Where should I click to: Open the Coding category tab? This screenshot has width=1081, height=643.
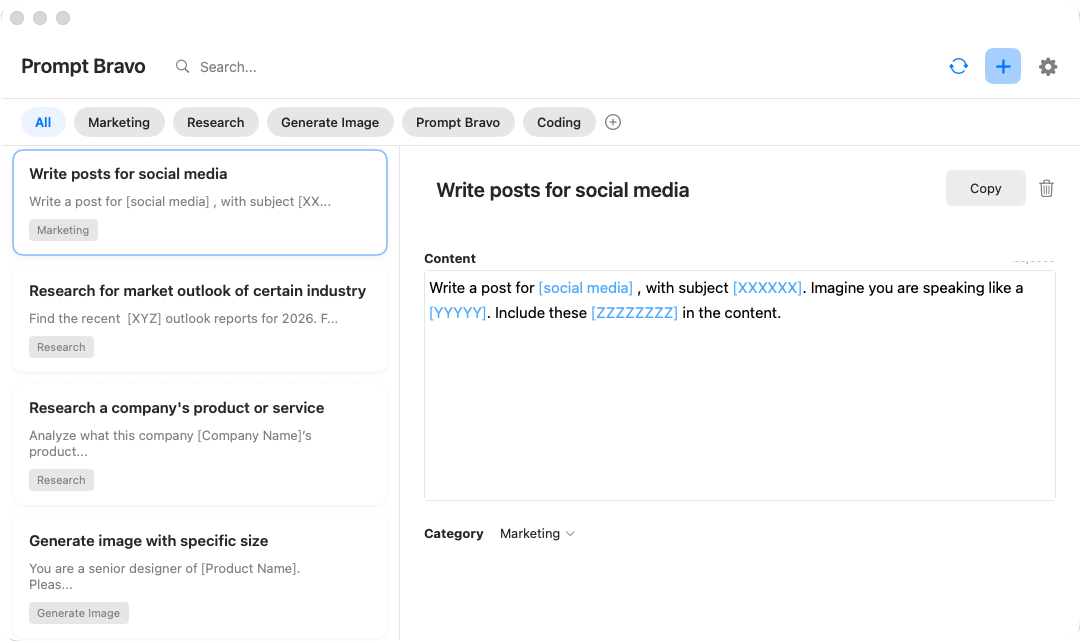pos(558,122)
